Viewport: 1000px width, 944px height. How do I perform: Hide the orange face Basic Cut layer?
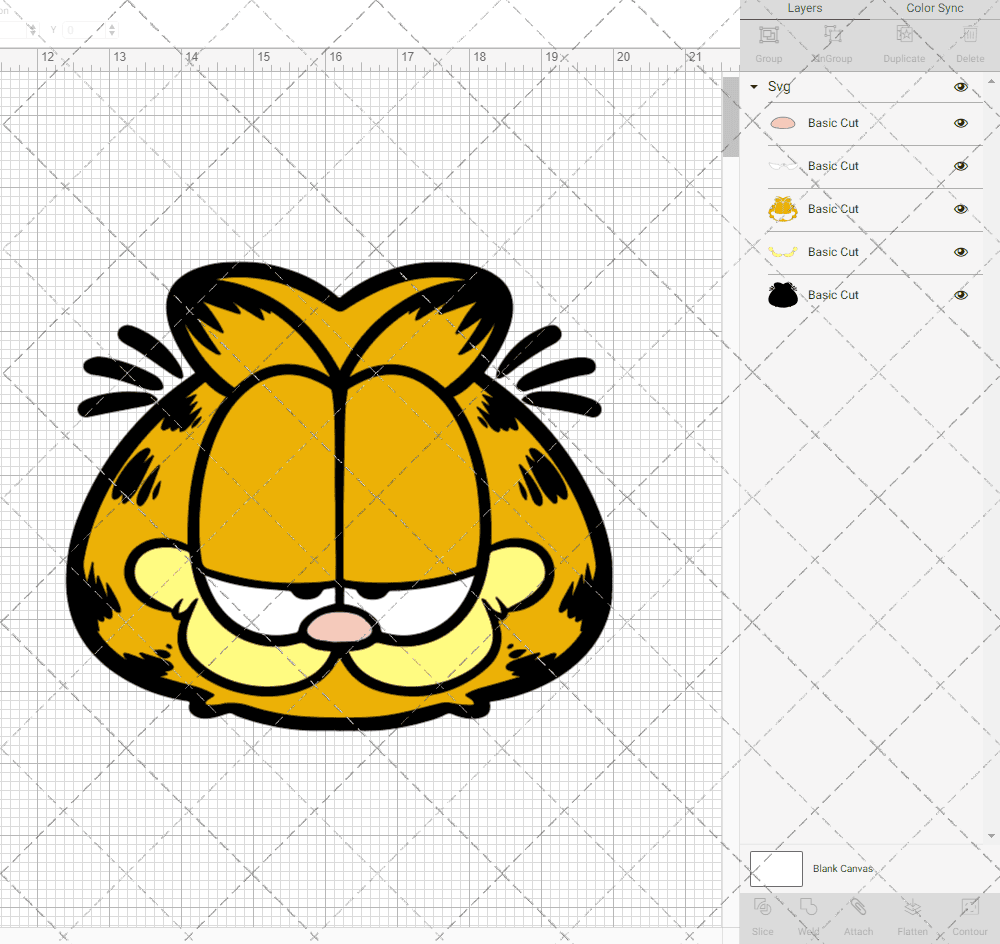point(960,209)
